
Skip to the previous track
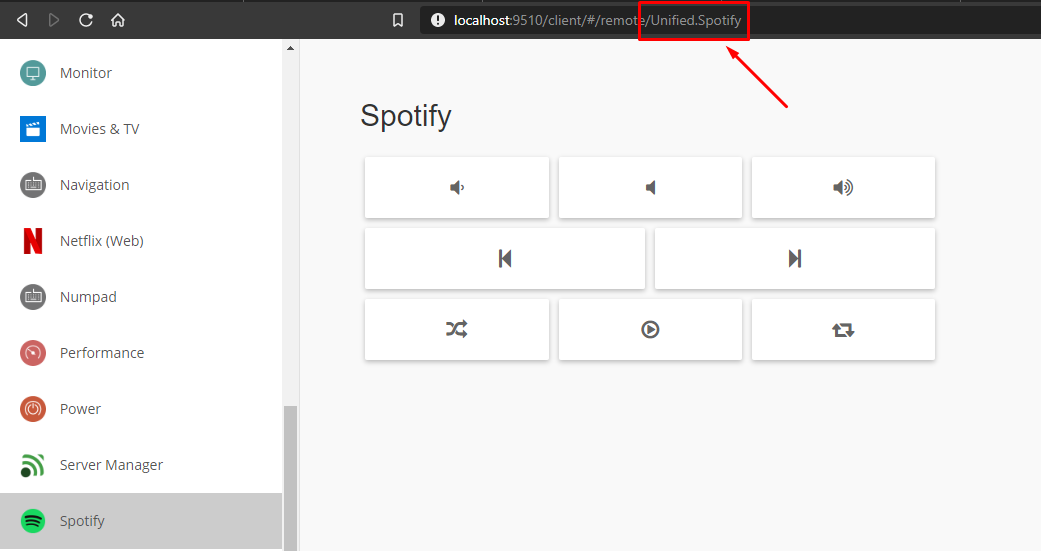click(x=505, y=258)
